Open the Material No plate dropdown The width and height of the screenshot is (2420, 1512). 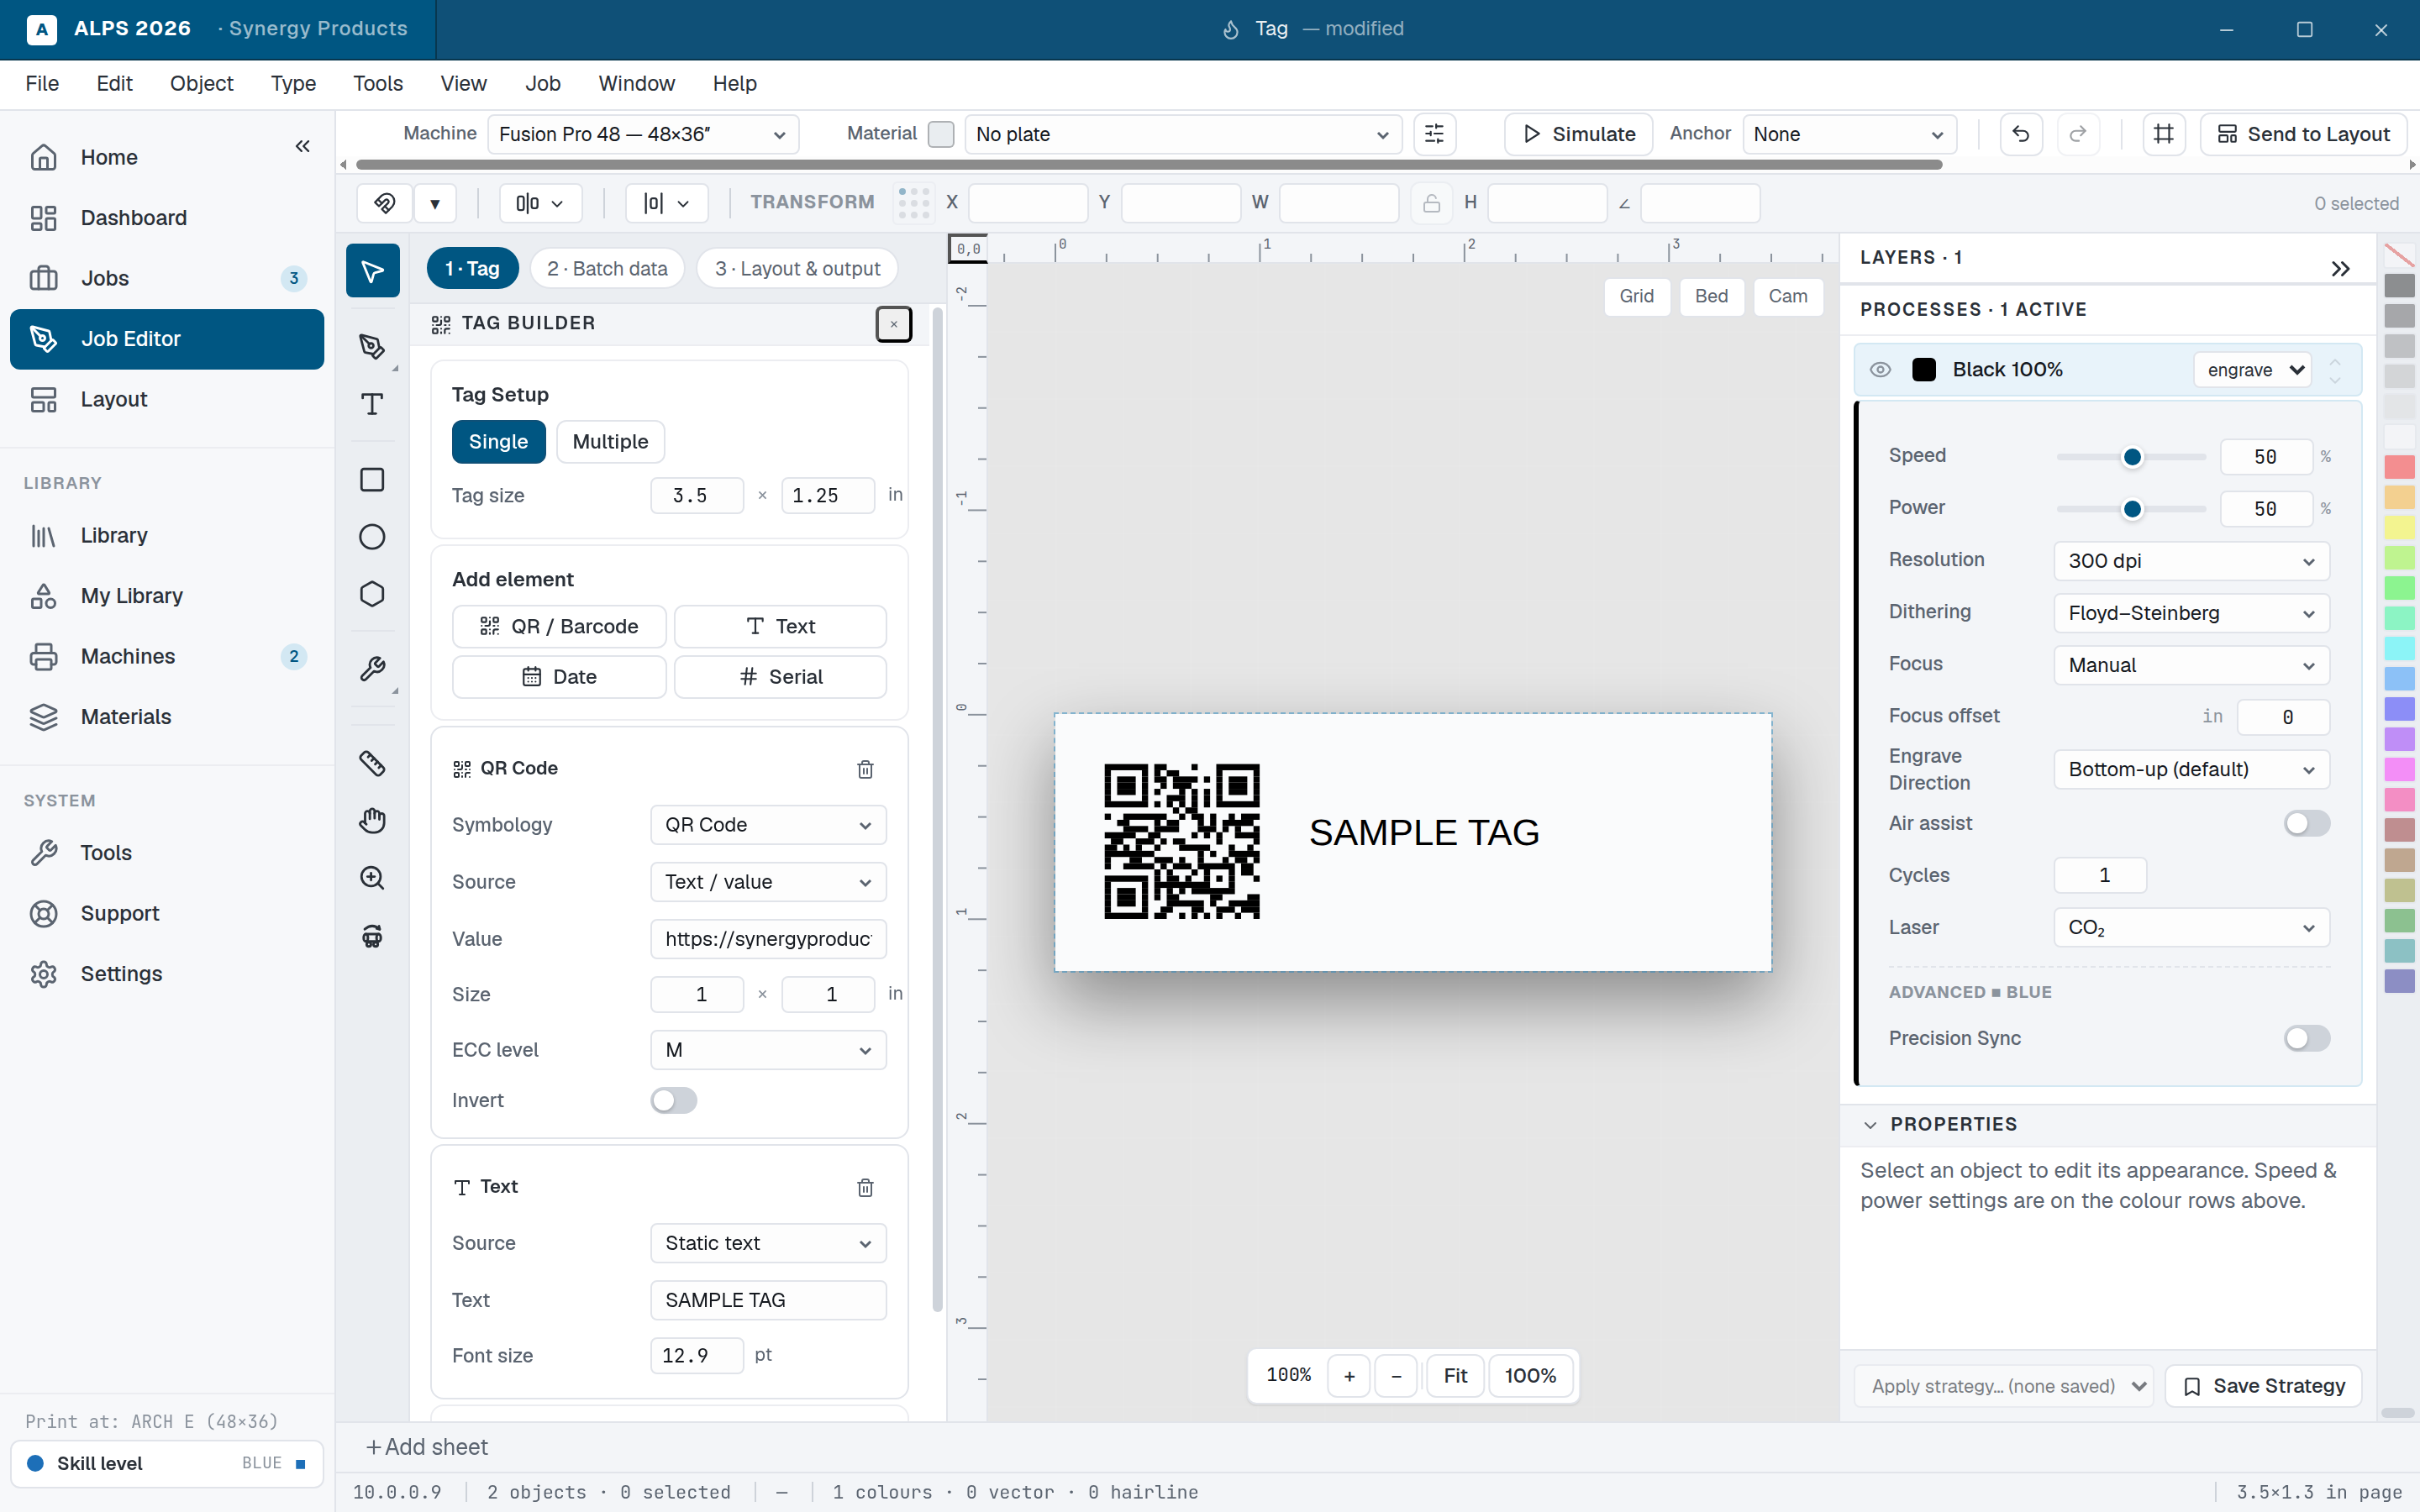tap(1183, 134)
